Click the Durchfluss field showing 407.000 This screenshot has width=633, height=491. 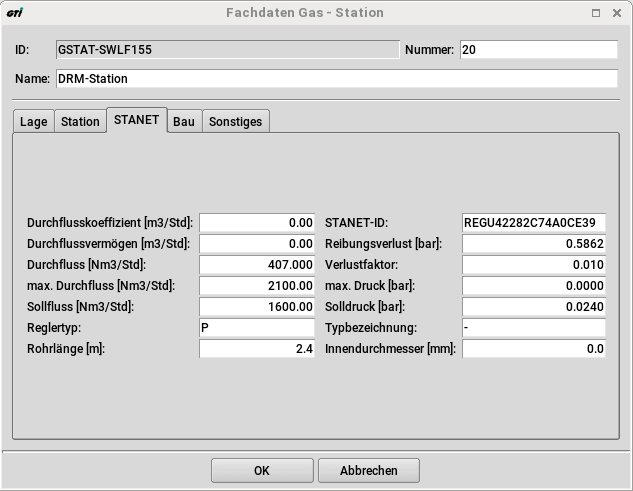(x=257, y=265)
